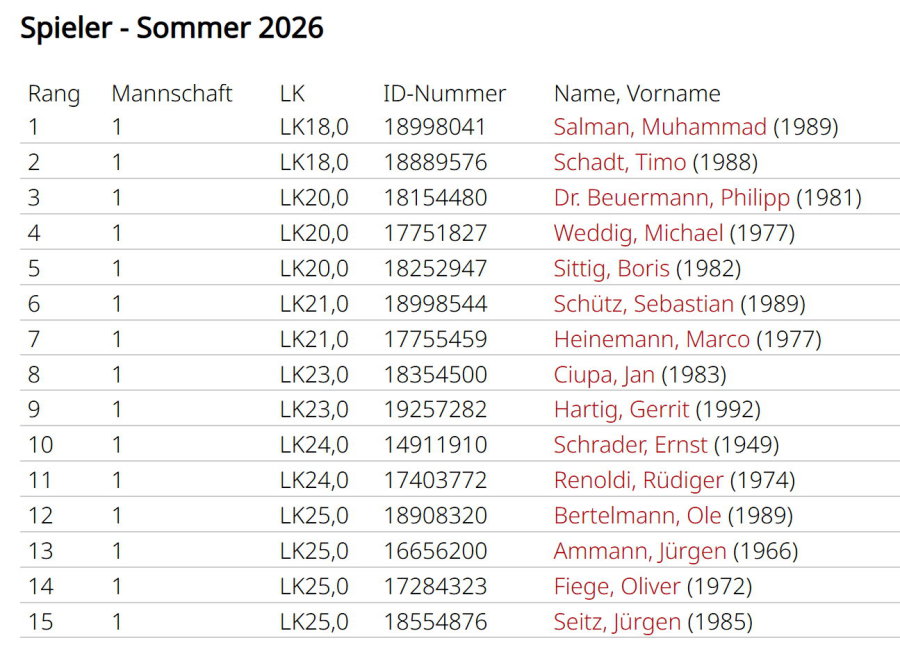The height and width of the screenshot is (647, 900).
Task: Select the Hartig, Gerrit link
Action: (620, 410)
